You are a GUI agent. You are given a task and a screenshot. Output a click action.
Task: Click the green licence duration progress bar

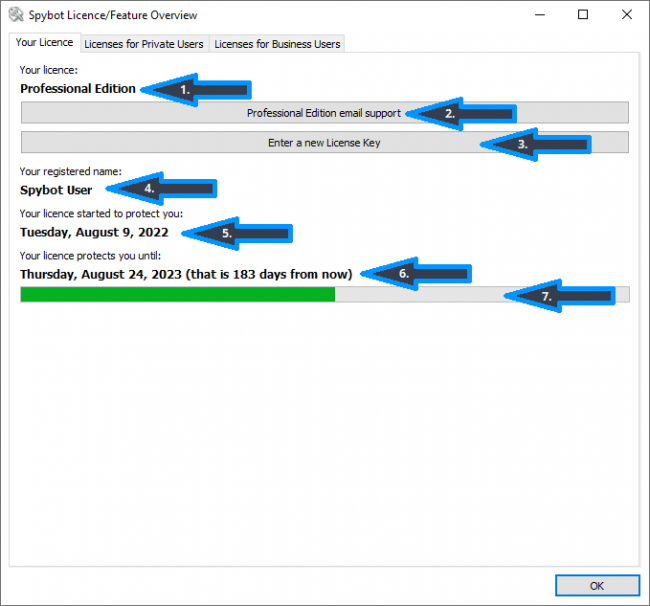point(325,294)
